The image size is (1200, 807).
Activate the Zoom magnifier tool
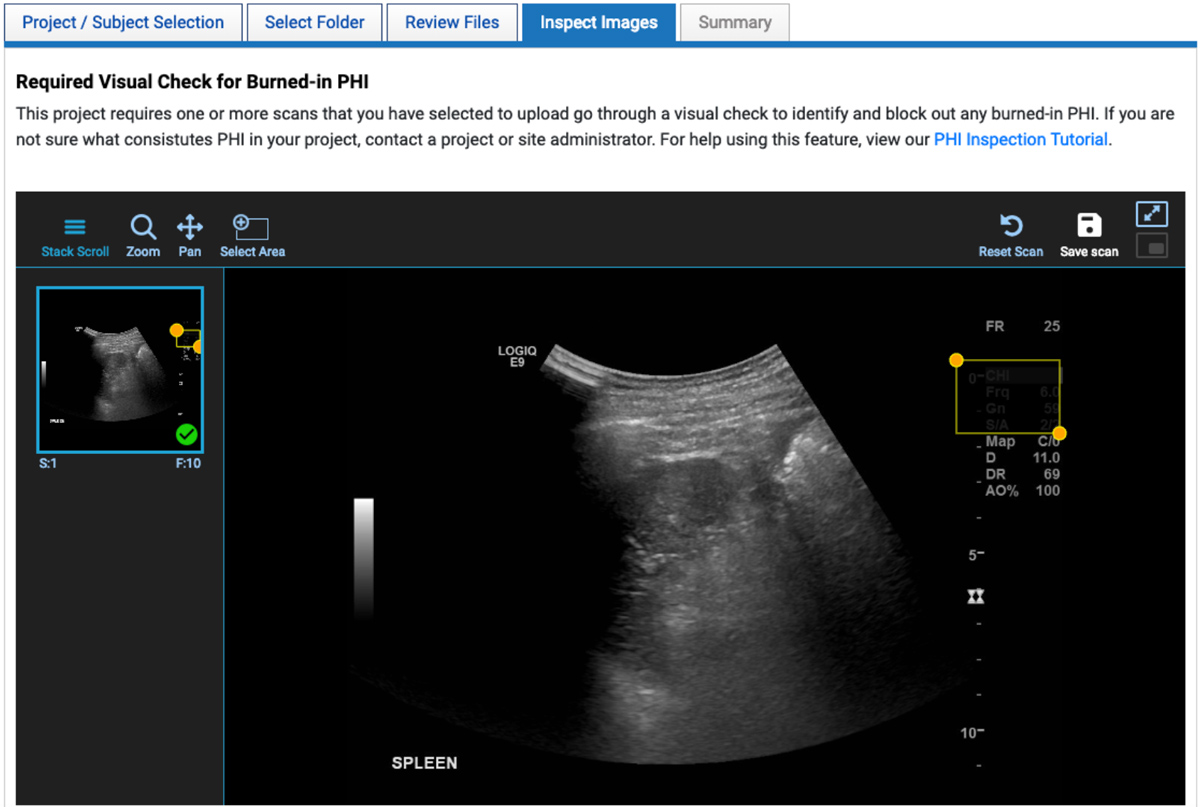pos(143,237)
